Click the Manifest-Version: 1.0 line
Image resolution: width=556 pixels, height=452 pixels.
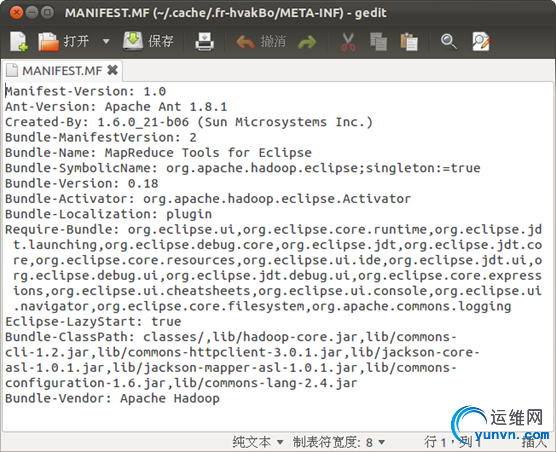[x=85, y=91]
